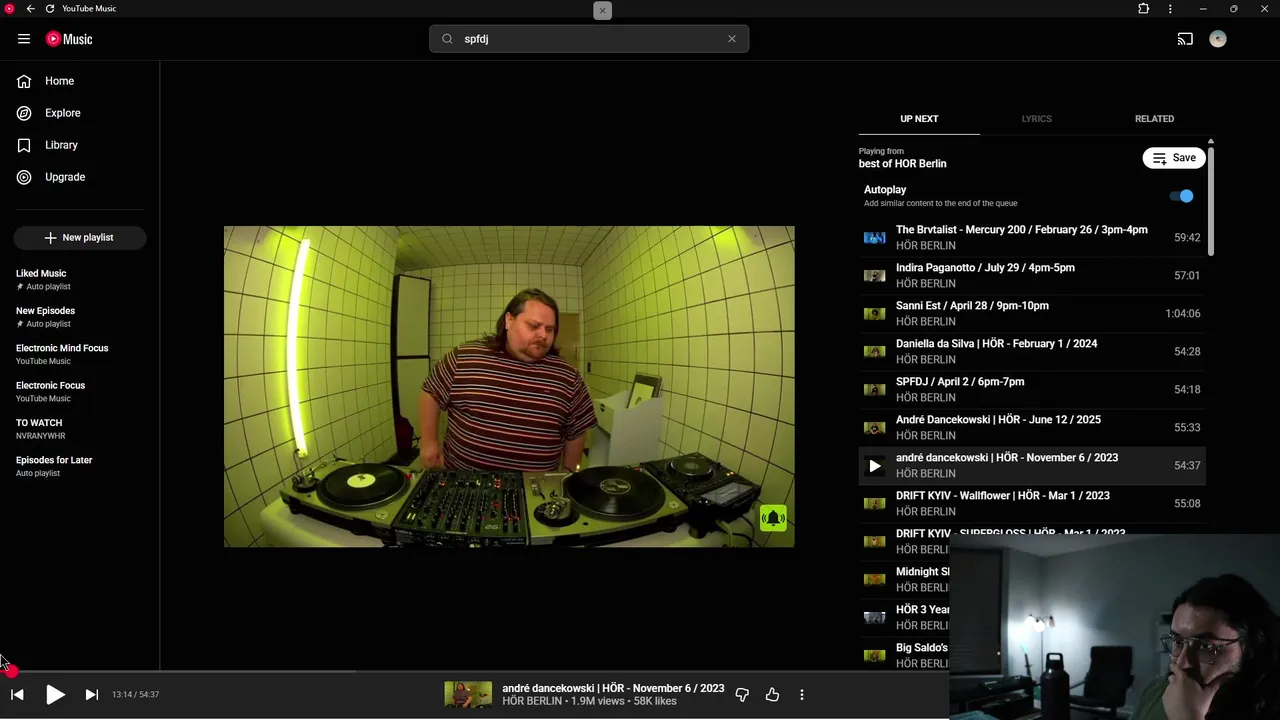Switch to the UP NEXT tab

919,119
